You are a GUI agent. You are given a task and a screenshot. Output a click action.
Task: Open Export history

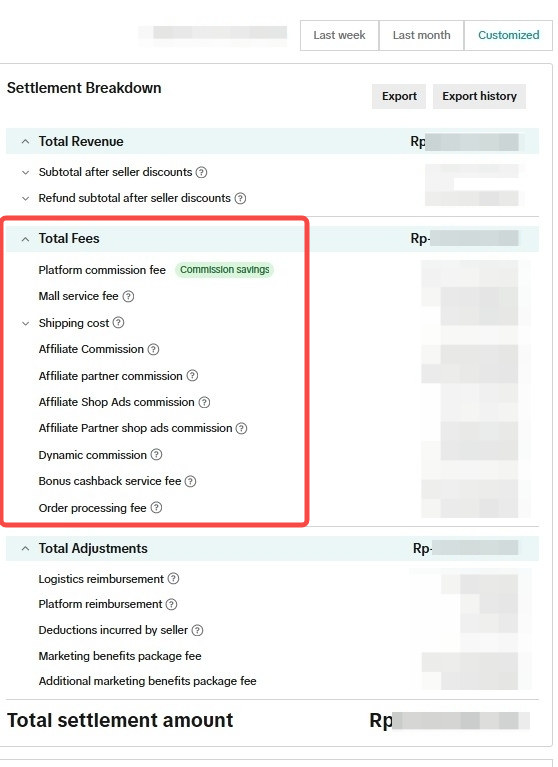[x=479, y=96]
